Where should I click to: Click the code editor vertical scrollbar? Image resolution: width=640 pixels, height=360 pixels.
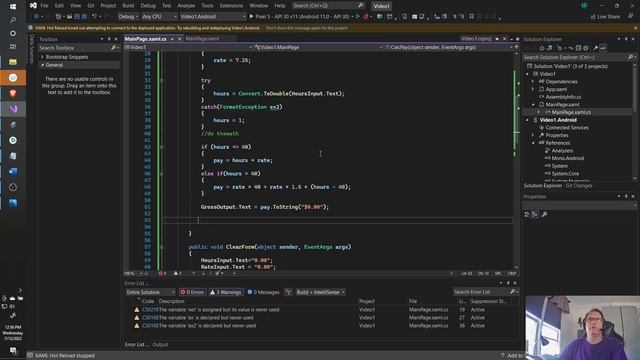pos(517,159)
